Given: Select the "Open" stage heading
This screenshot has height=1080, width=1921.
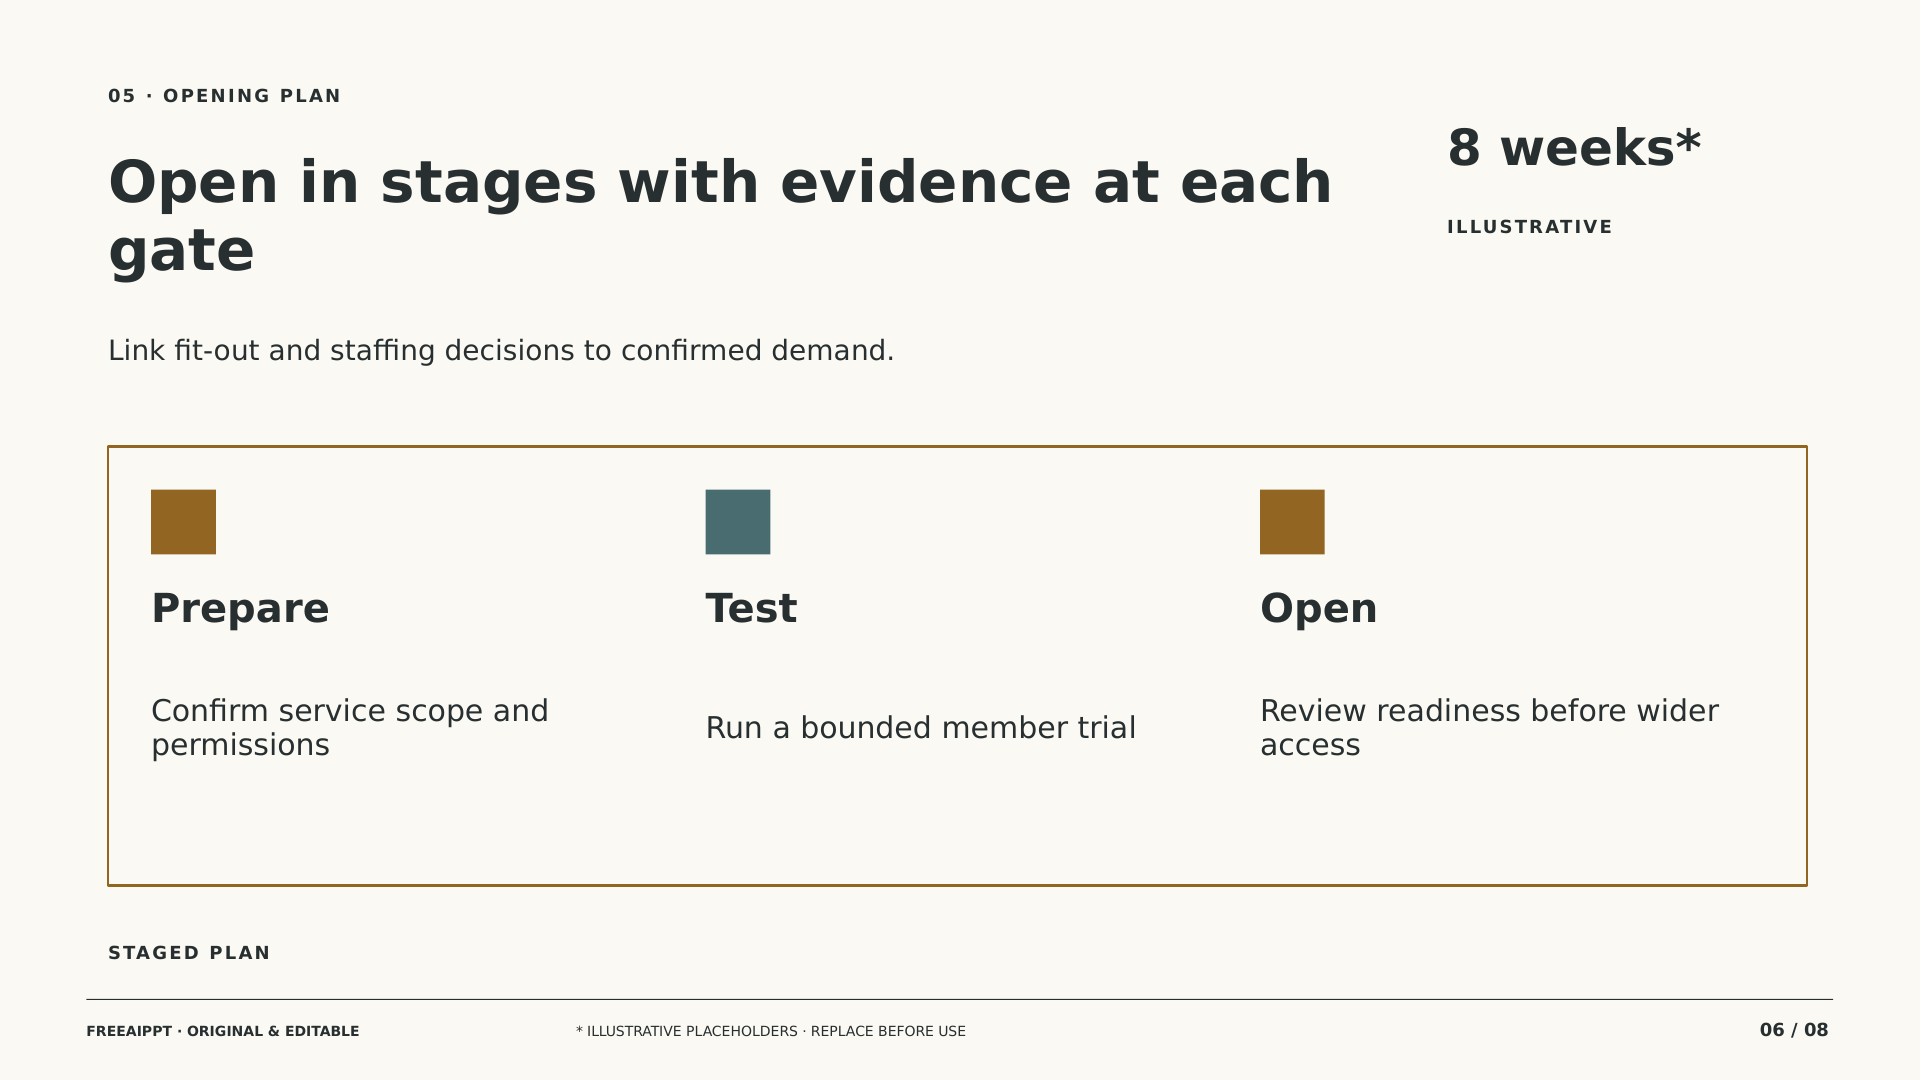Looking at the screenshot, I should coord(1319,608).
